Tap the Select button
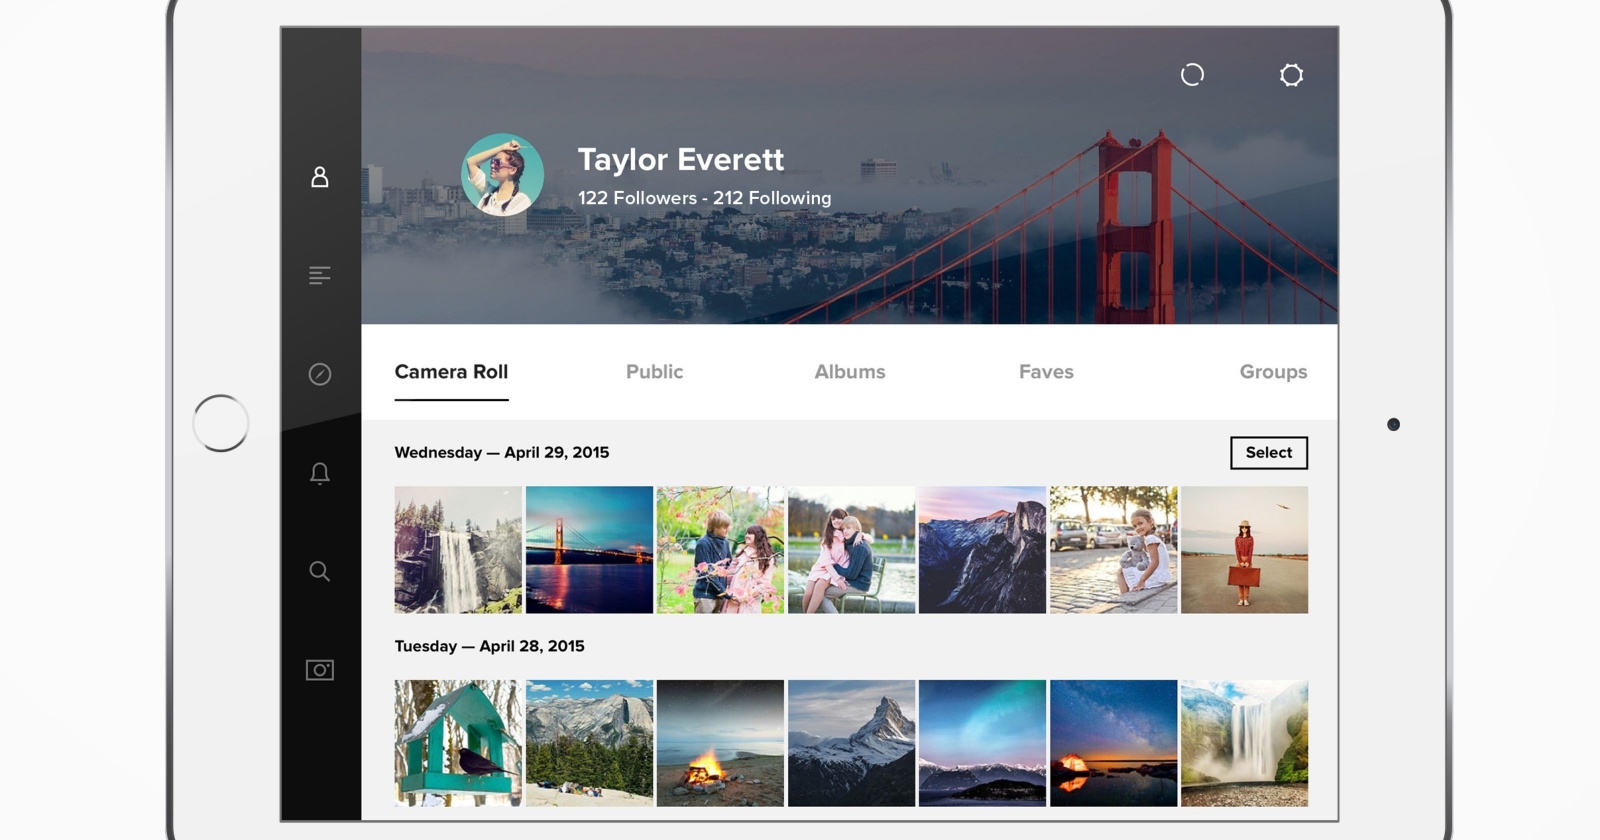 pyautogui.click(x=1269, y=453)
